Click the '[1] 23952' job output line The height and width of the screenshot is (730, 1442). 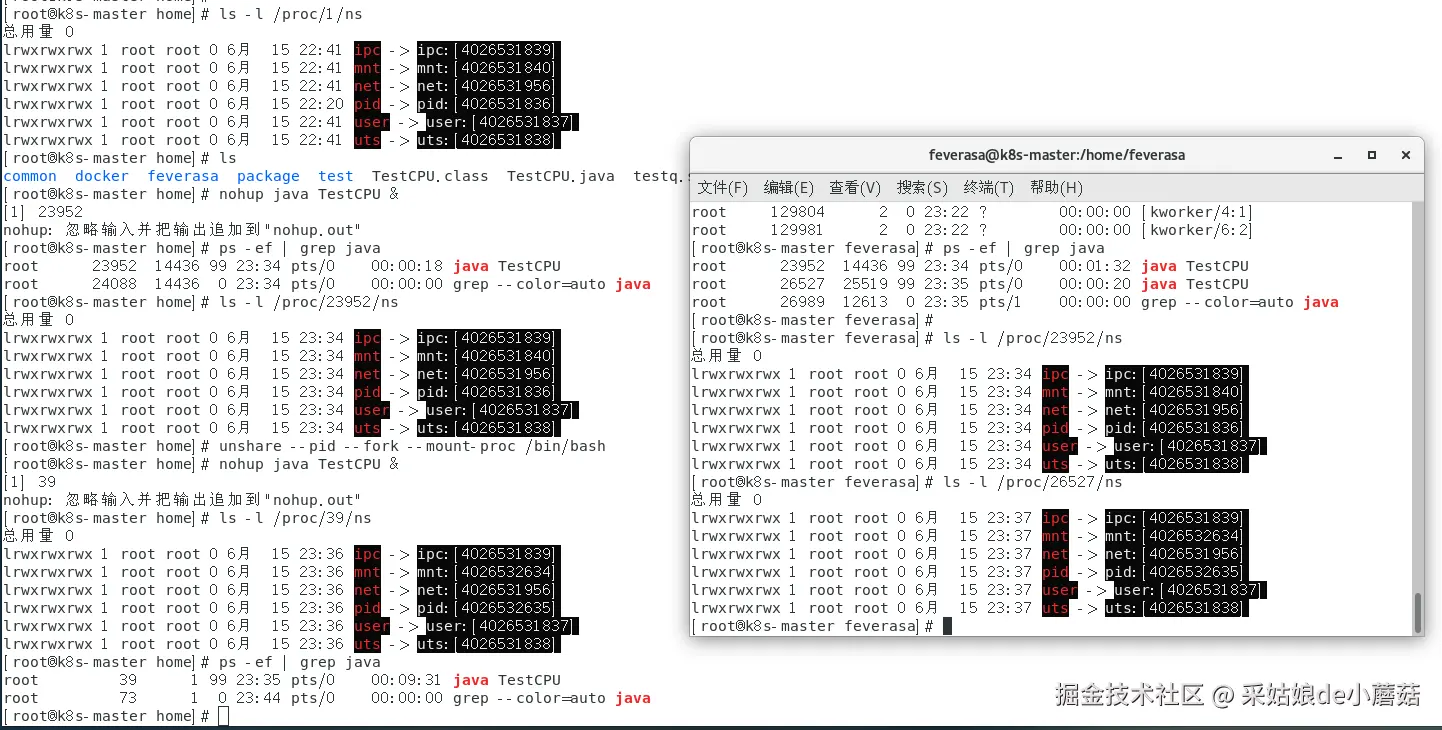pyautogui.click(x=43, y=212)
